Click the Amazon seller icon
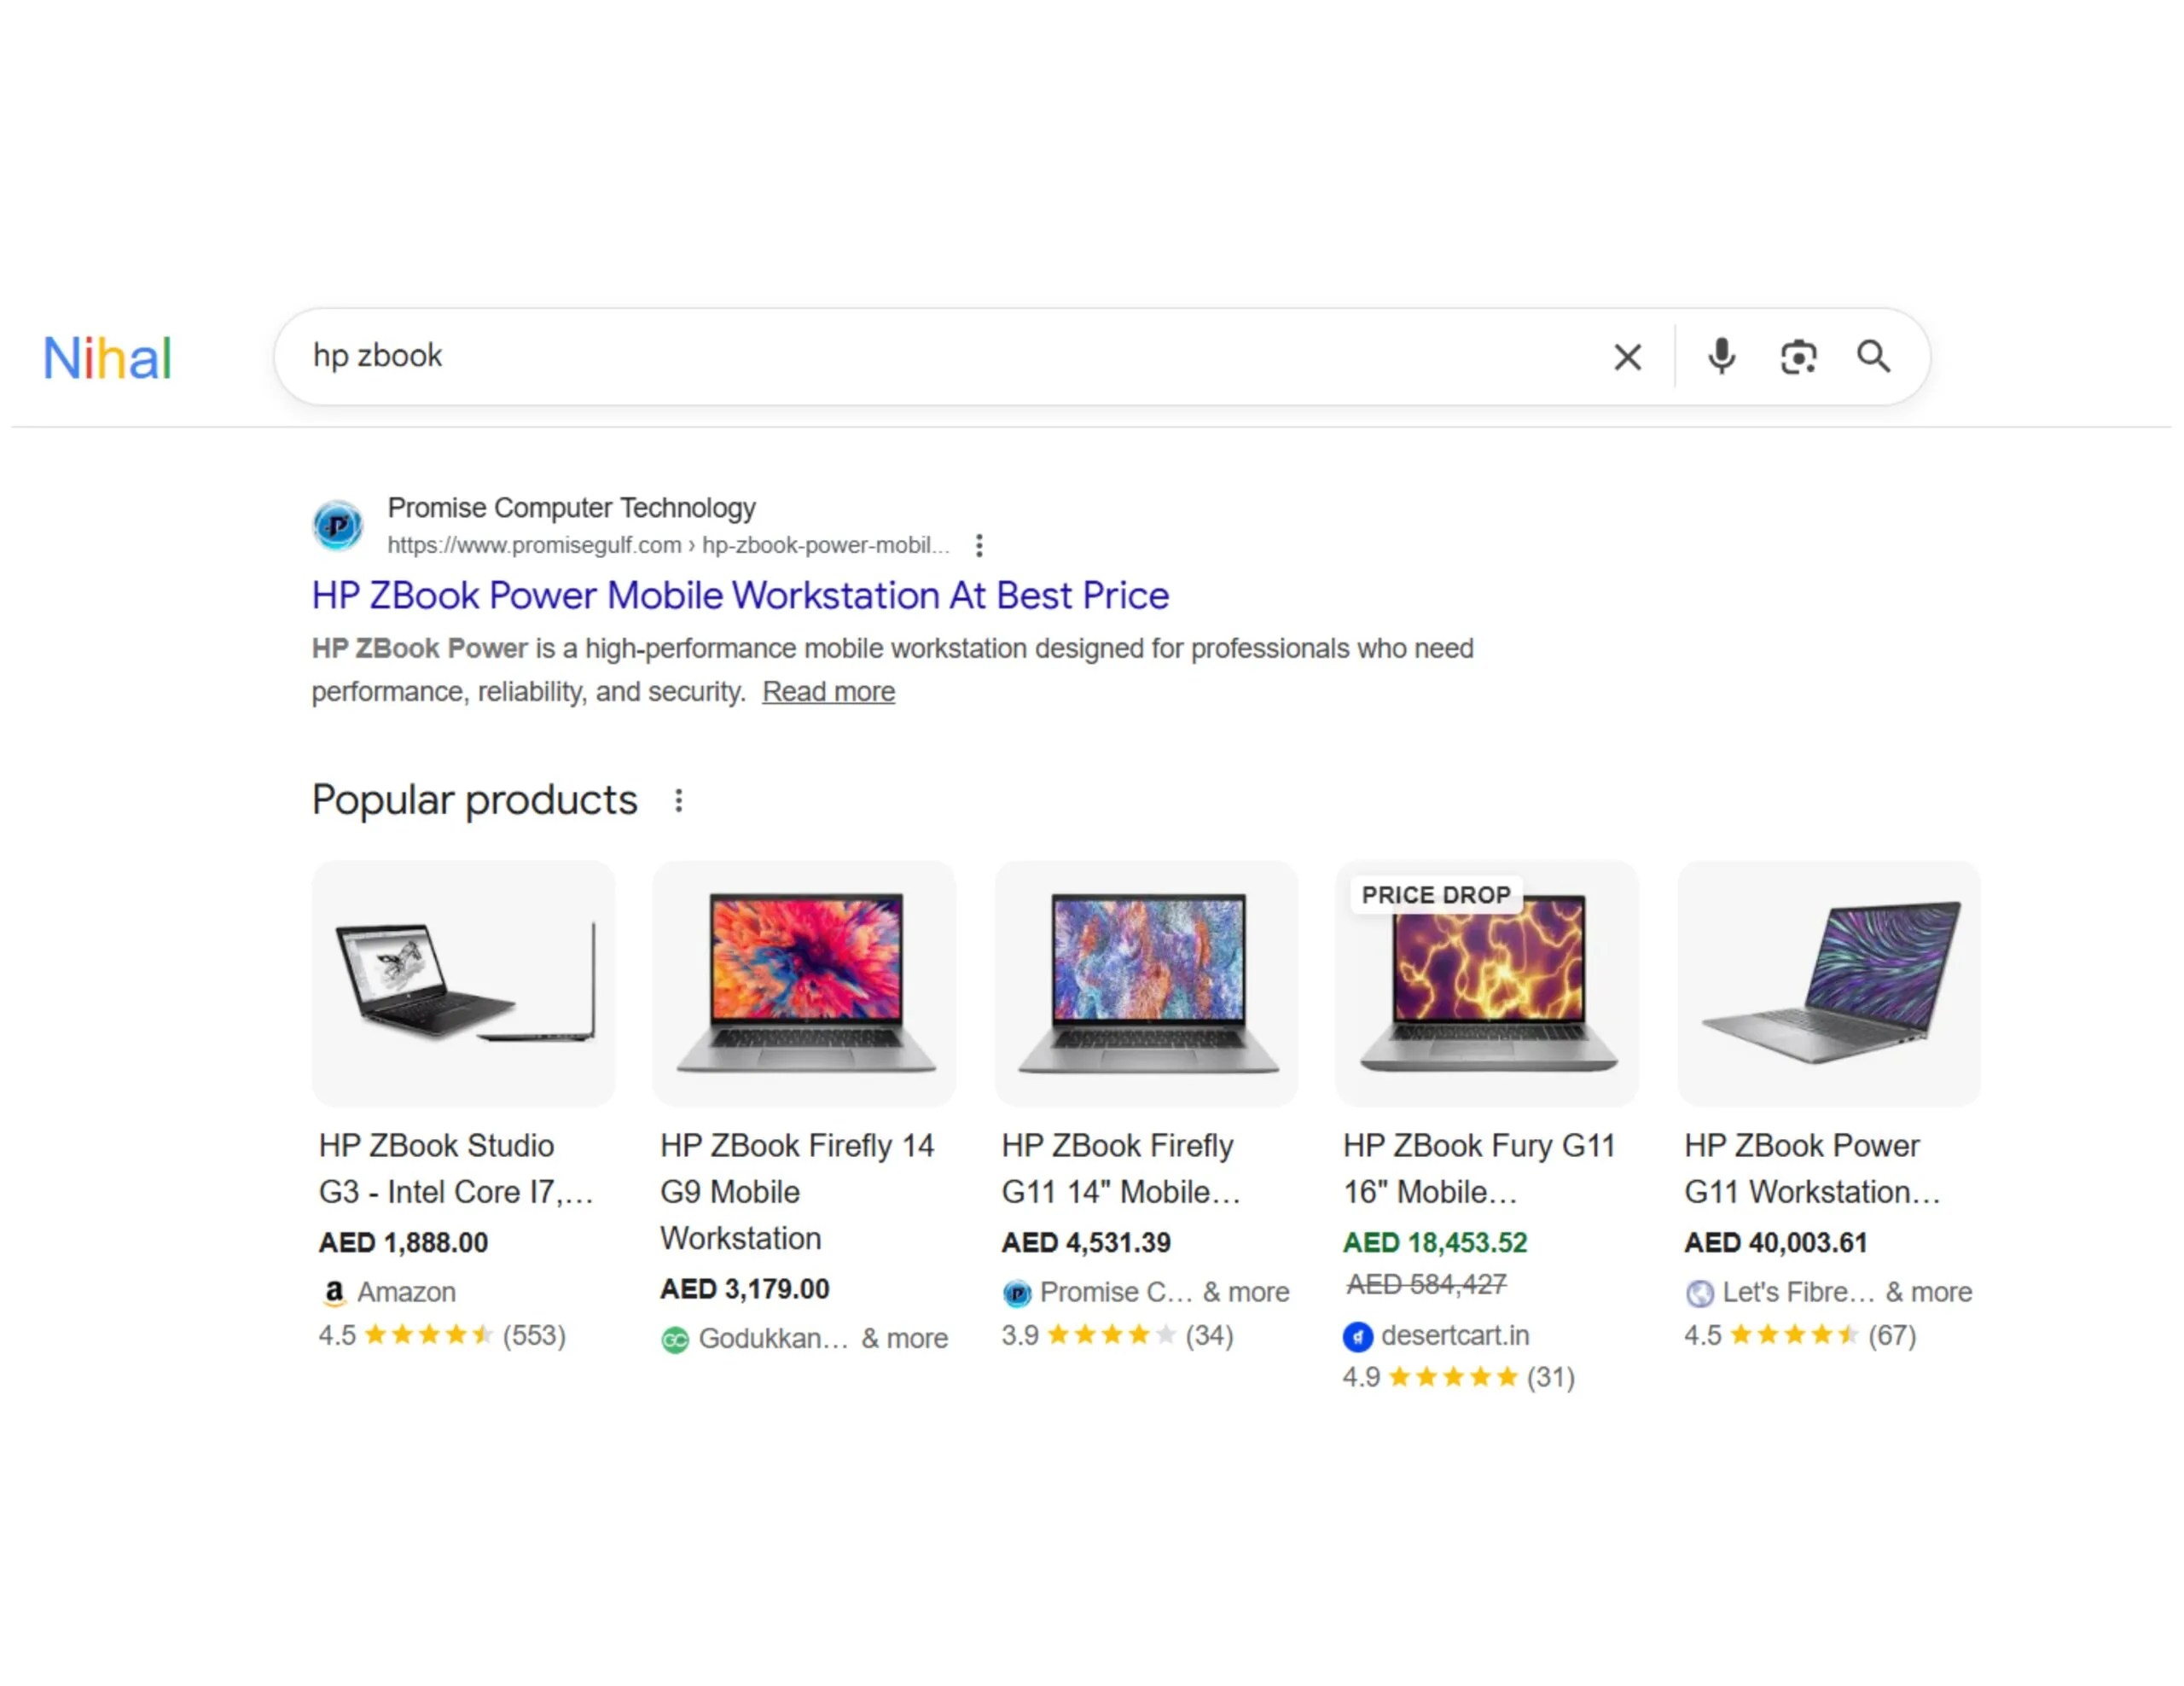This screenshot has height=1686, width=2184. [x=334, y=1292]
